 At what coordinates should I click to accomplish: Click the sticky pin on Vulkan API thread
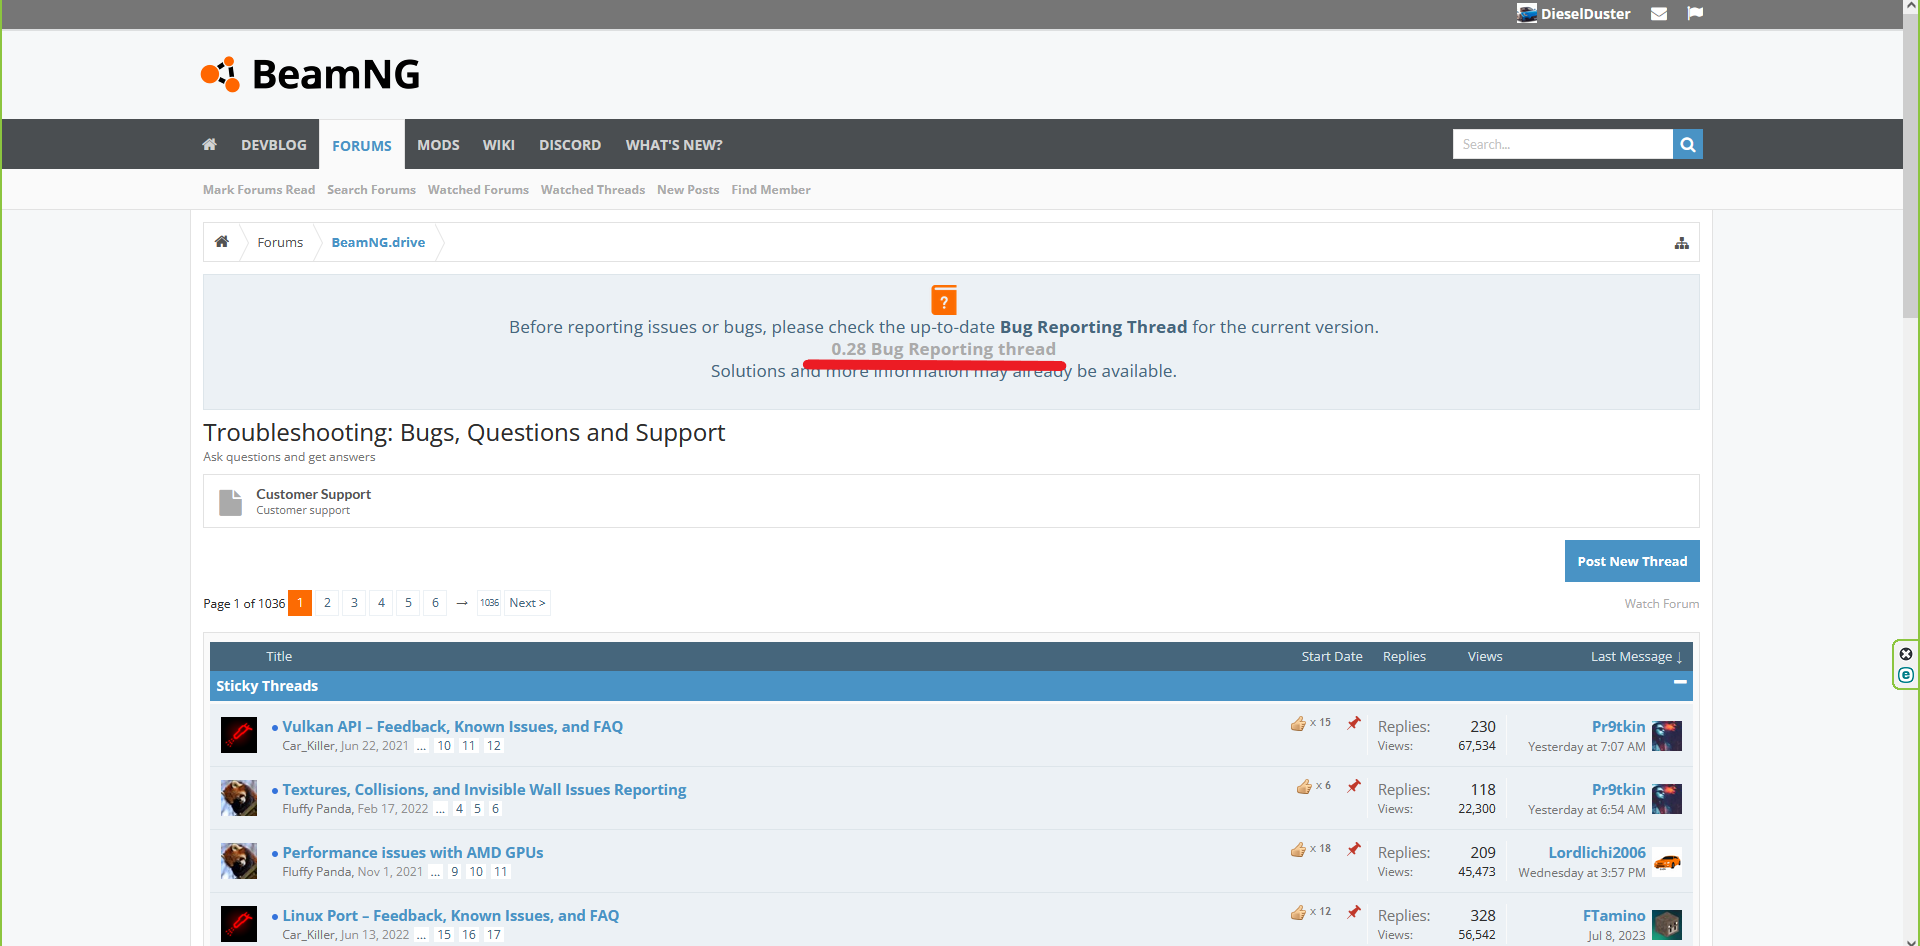[x=1354, y=723]
